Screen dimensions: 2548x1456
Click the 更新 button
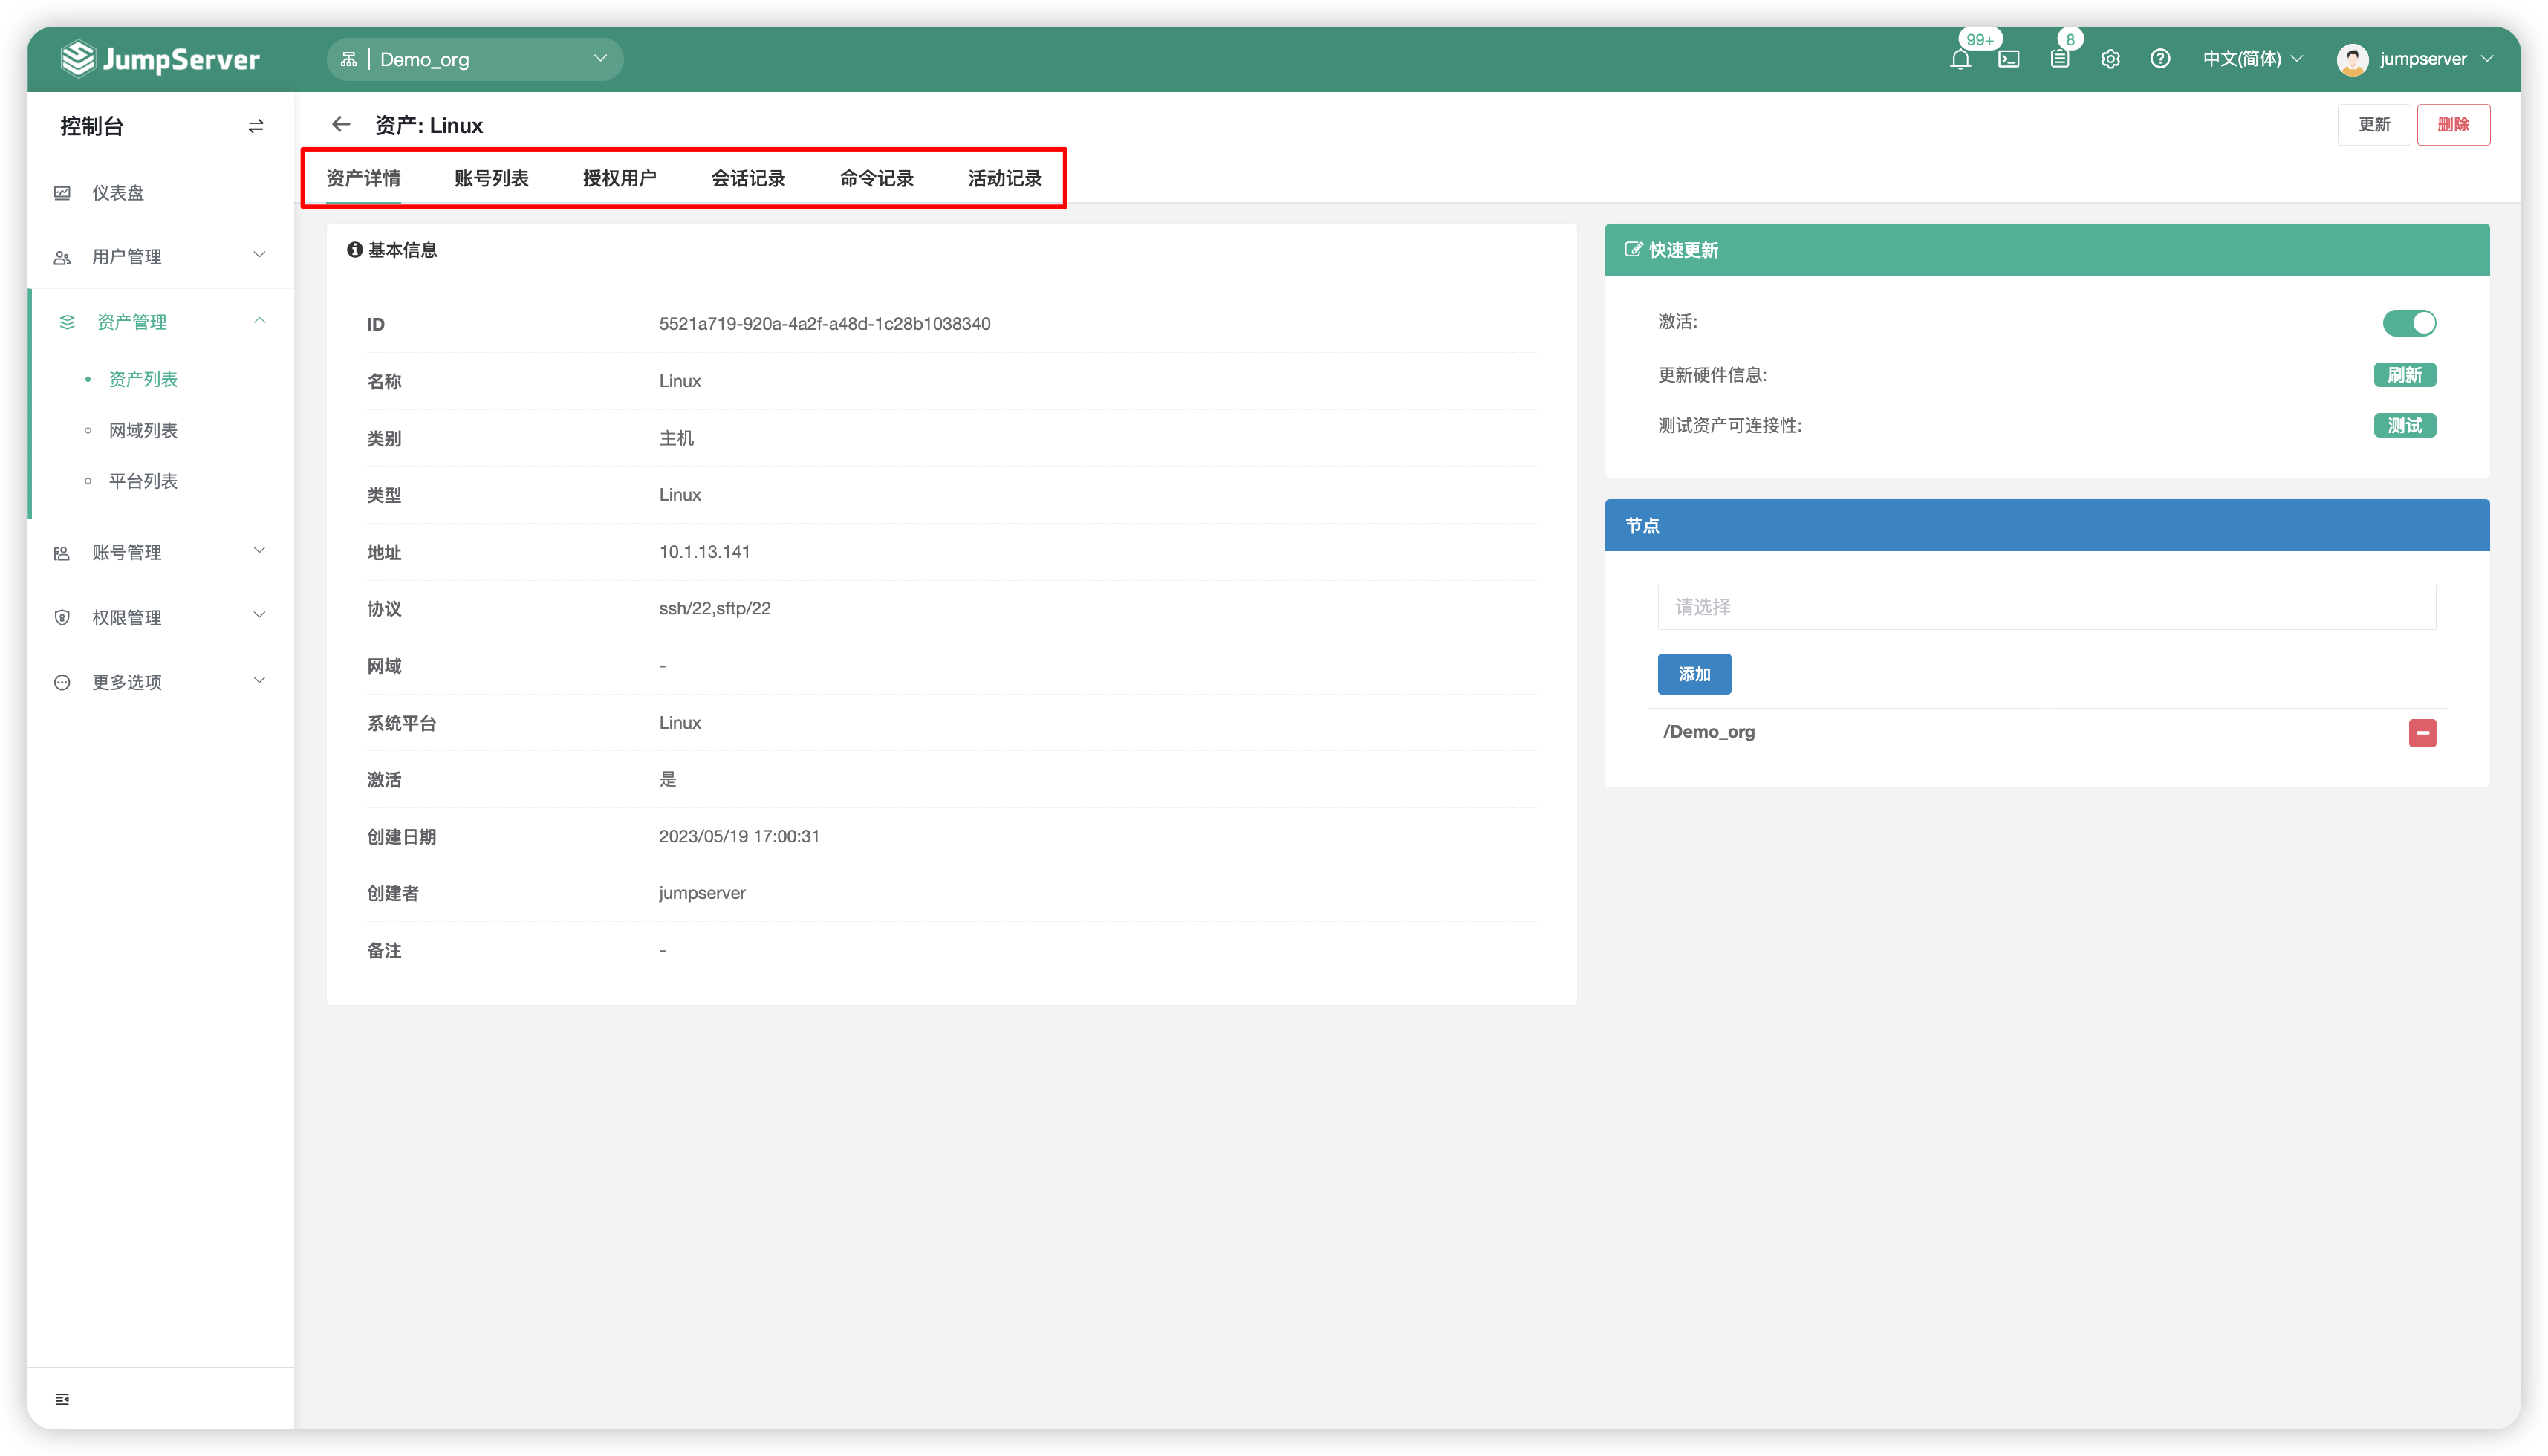point(2373,124)
